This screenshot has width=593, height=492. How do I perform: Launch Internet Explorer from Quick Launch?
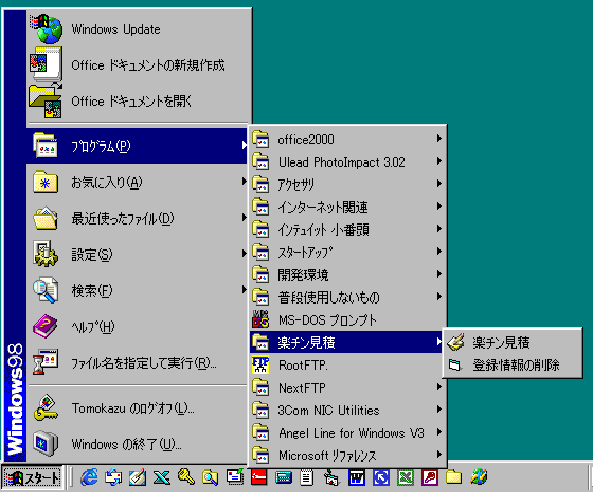(x=89, y=477)
